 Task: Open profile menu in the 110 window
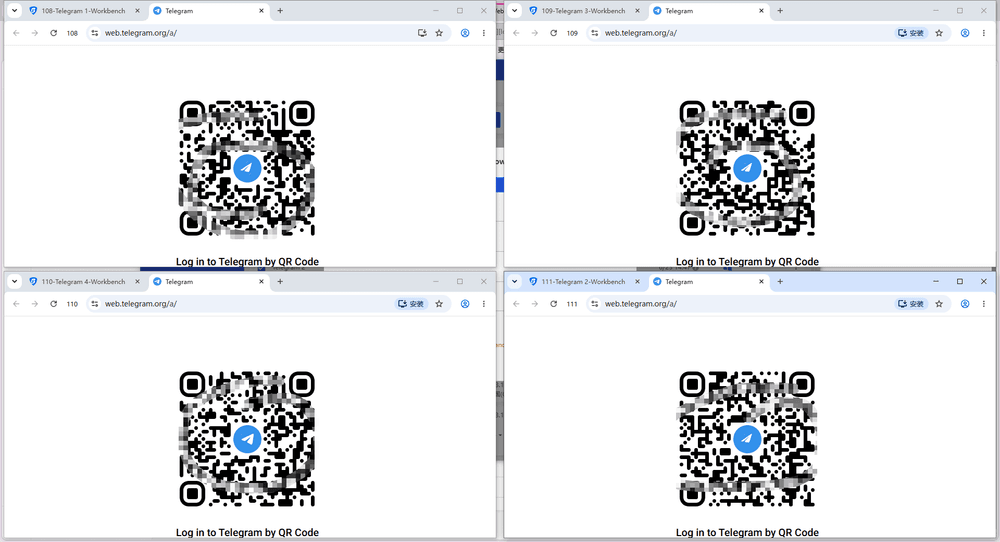click(x=465, y=304)
